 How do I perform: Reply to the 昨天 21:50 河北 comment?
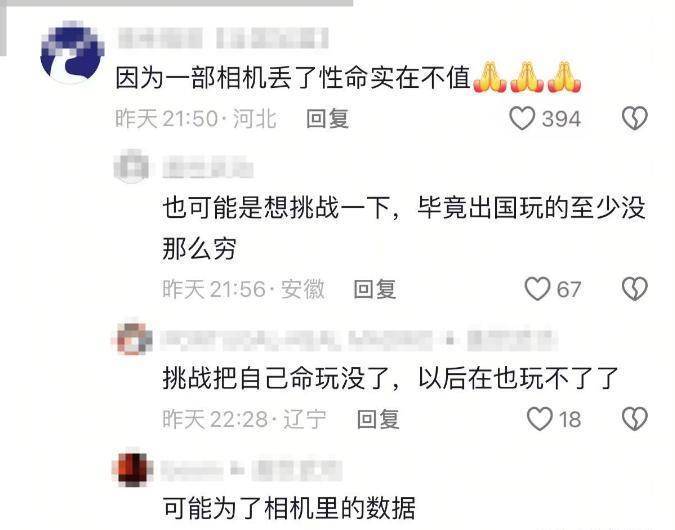[x=327, y=118]
